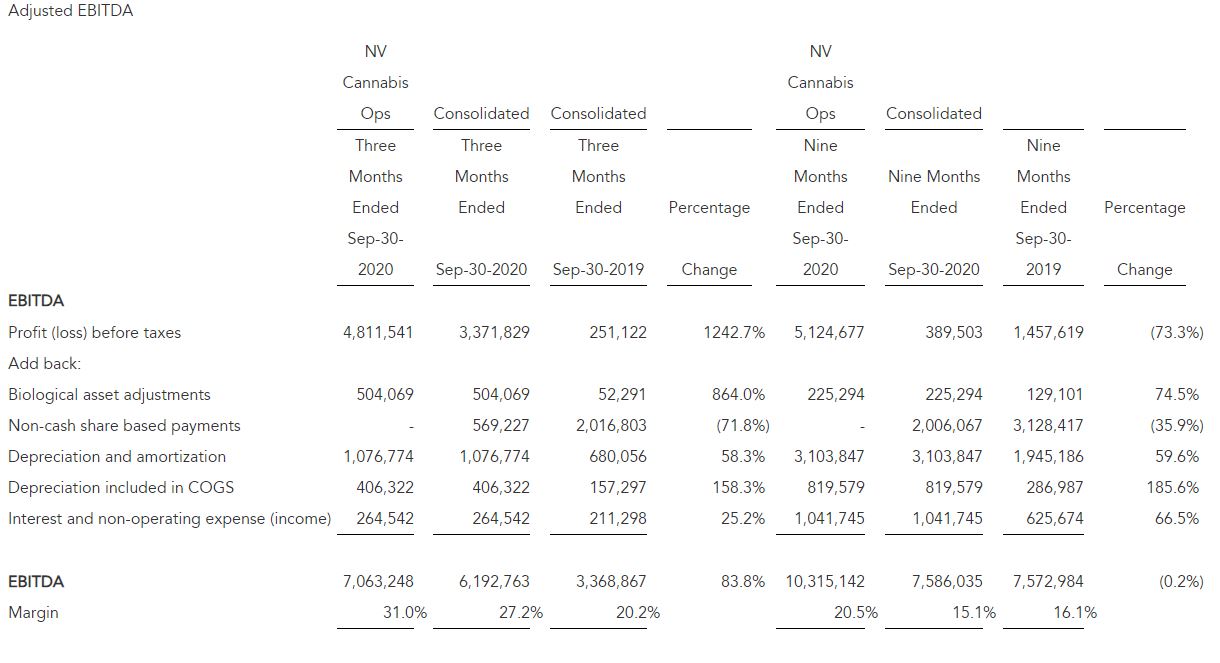The image size is (1220, 663).
Task: Select the Profit (loss) before taxes row label
Action: pos(94,333)
